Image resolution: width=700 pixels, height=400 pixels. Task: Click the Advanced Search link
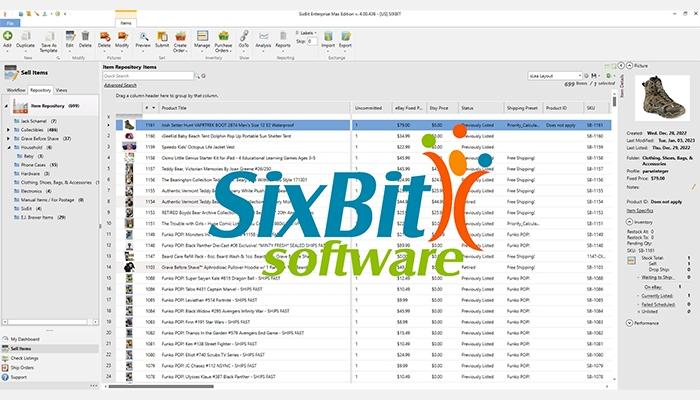click(120, 85)
